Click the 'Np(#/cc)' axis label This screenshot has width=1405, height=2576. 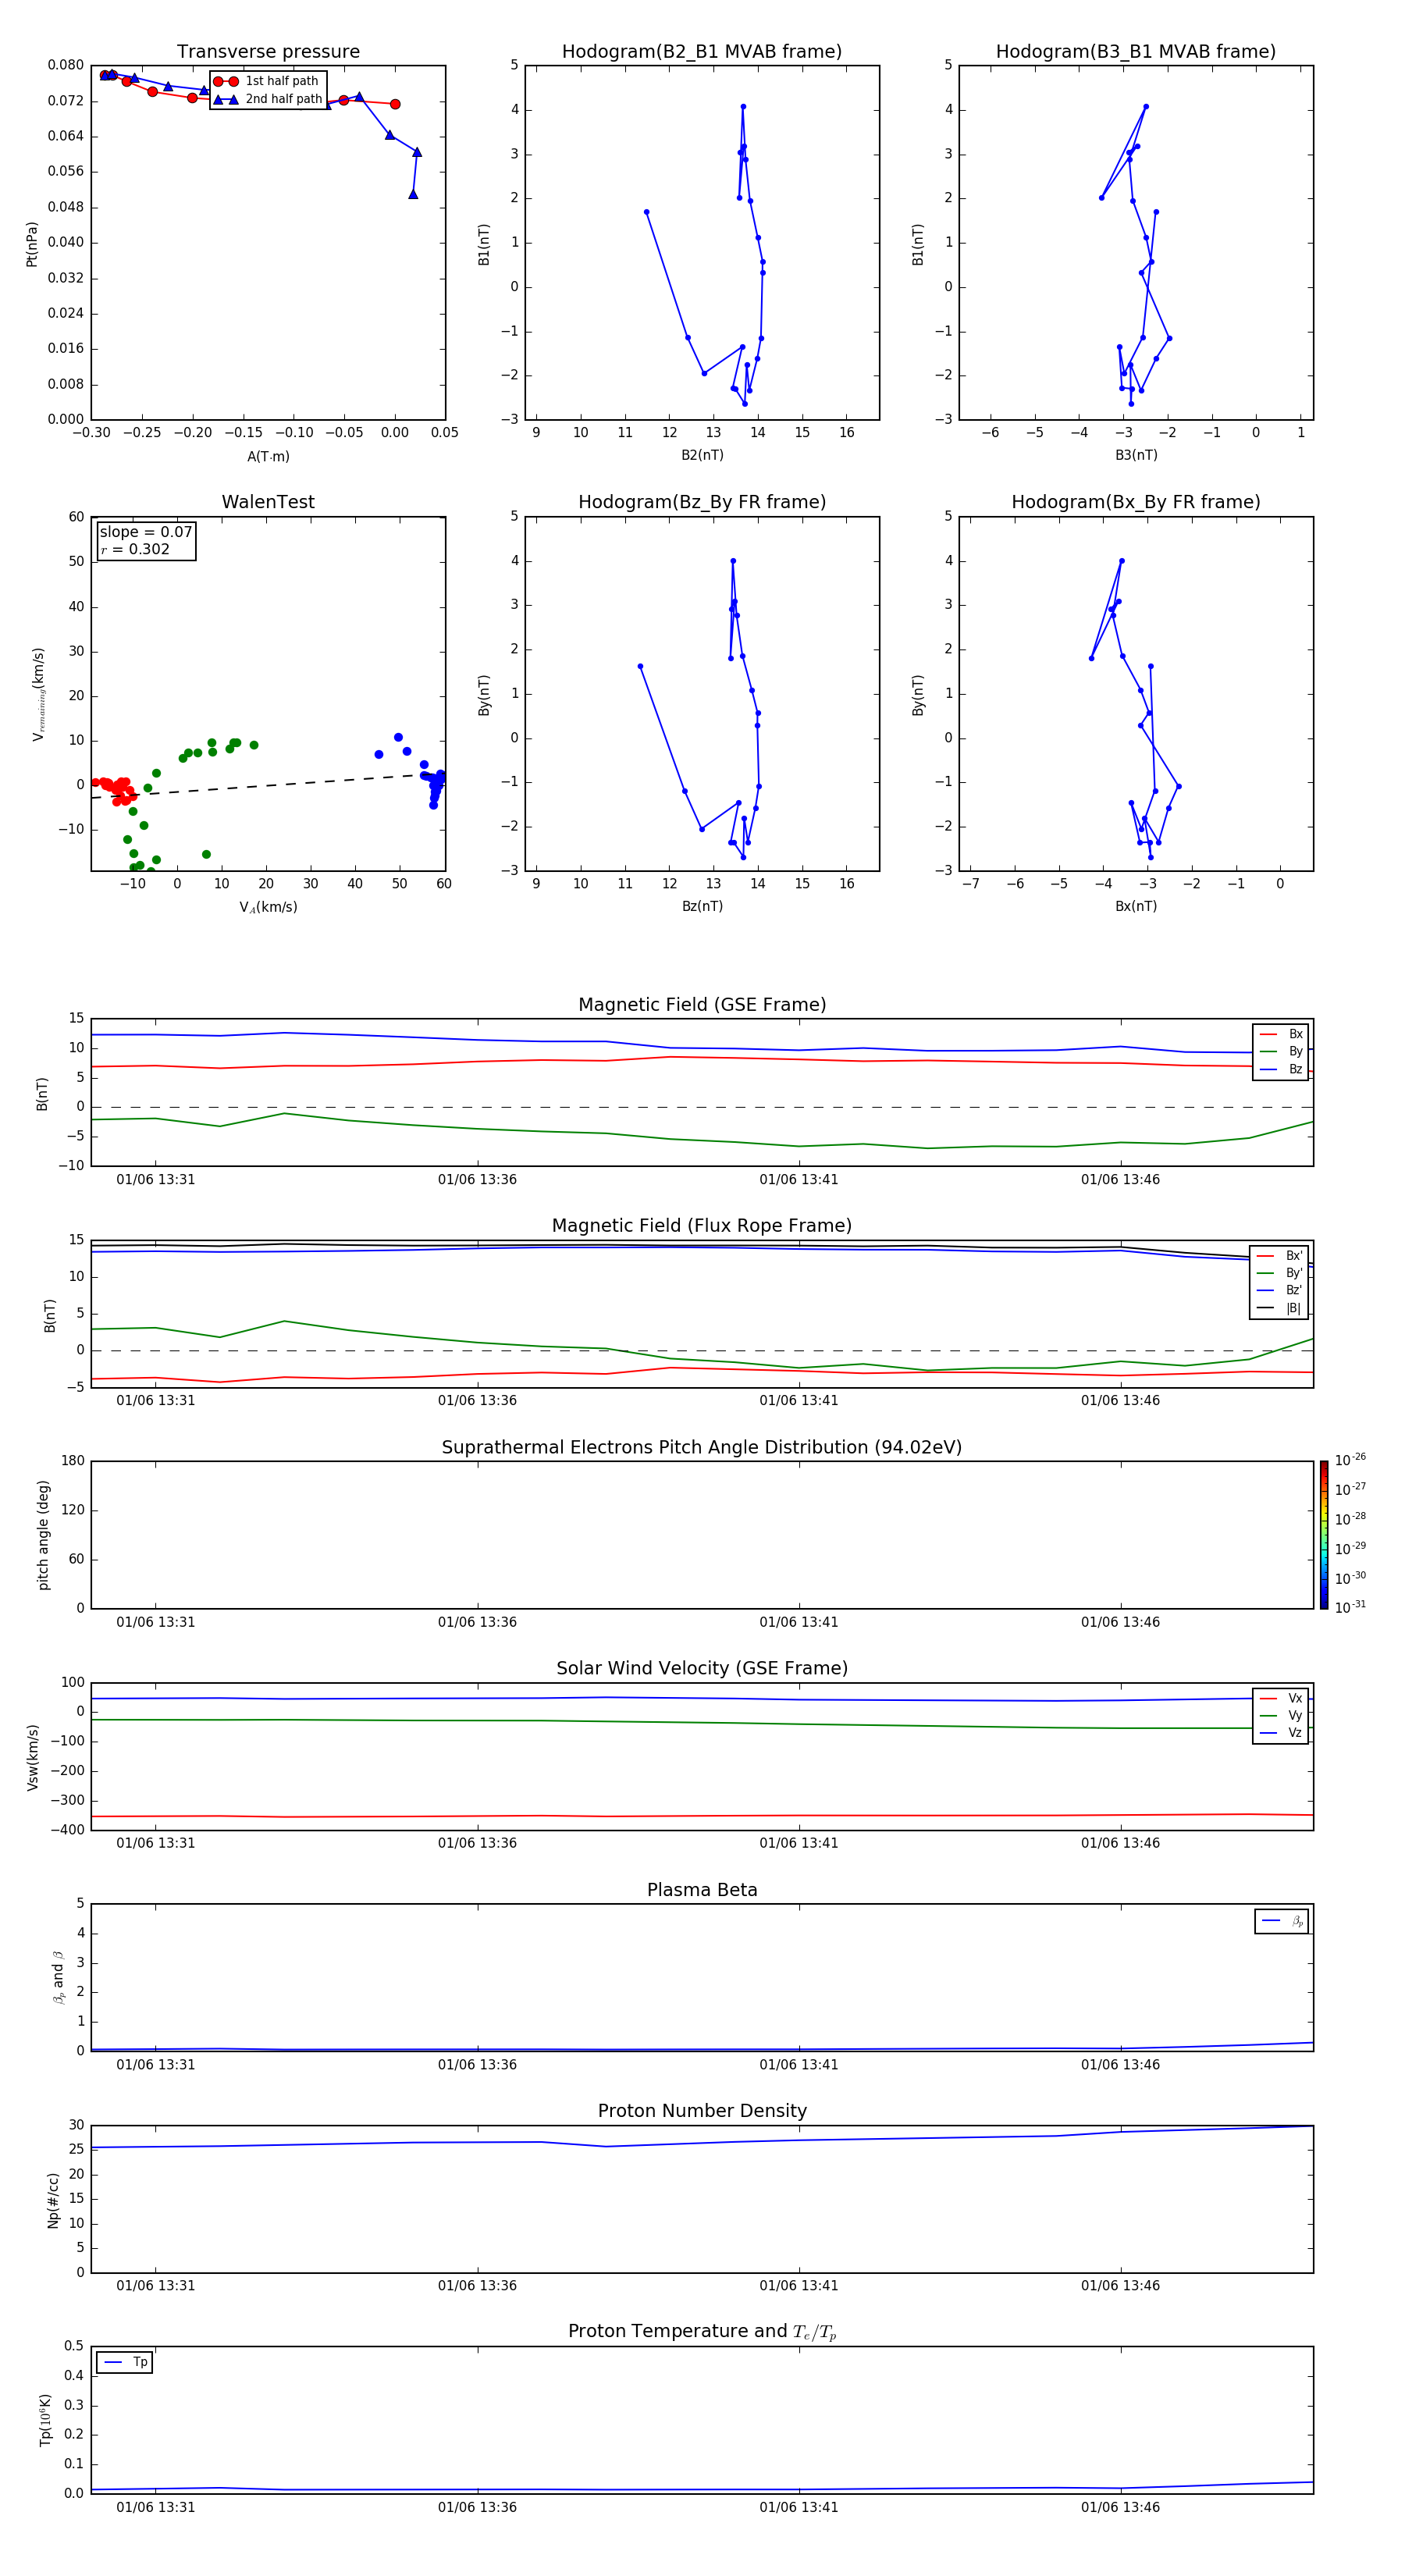click(53, 2199)
